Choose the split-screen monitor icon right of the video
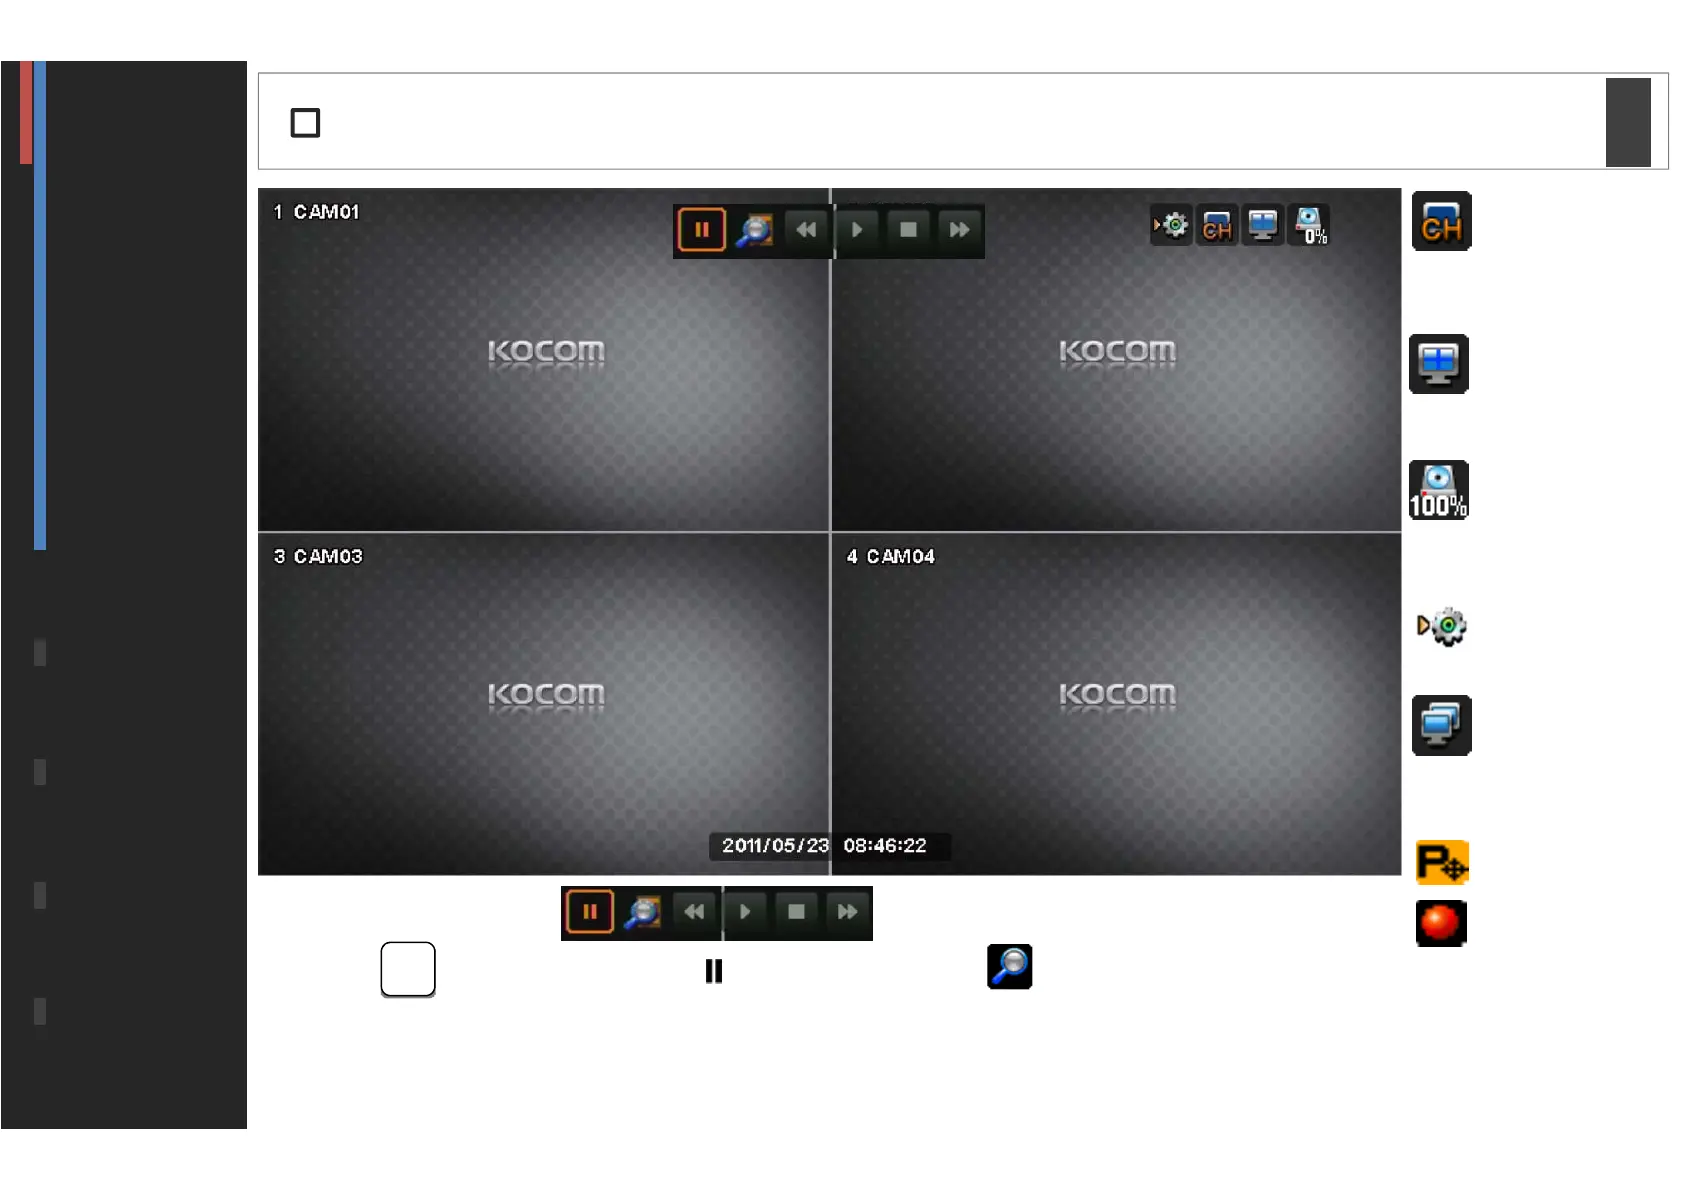1684x1190 pixels. (x=1439, y=364)
